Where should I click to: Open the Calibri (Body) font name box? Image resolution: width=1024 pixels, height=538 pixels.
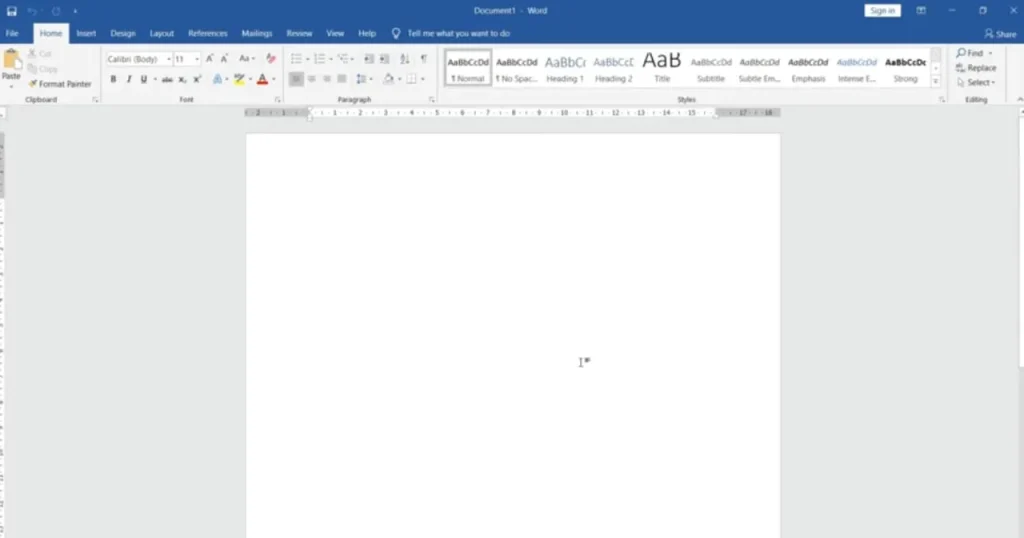pos(138,59)
